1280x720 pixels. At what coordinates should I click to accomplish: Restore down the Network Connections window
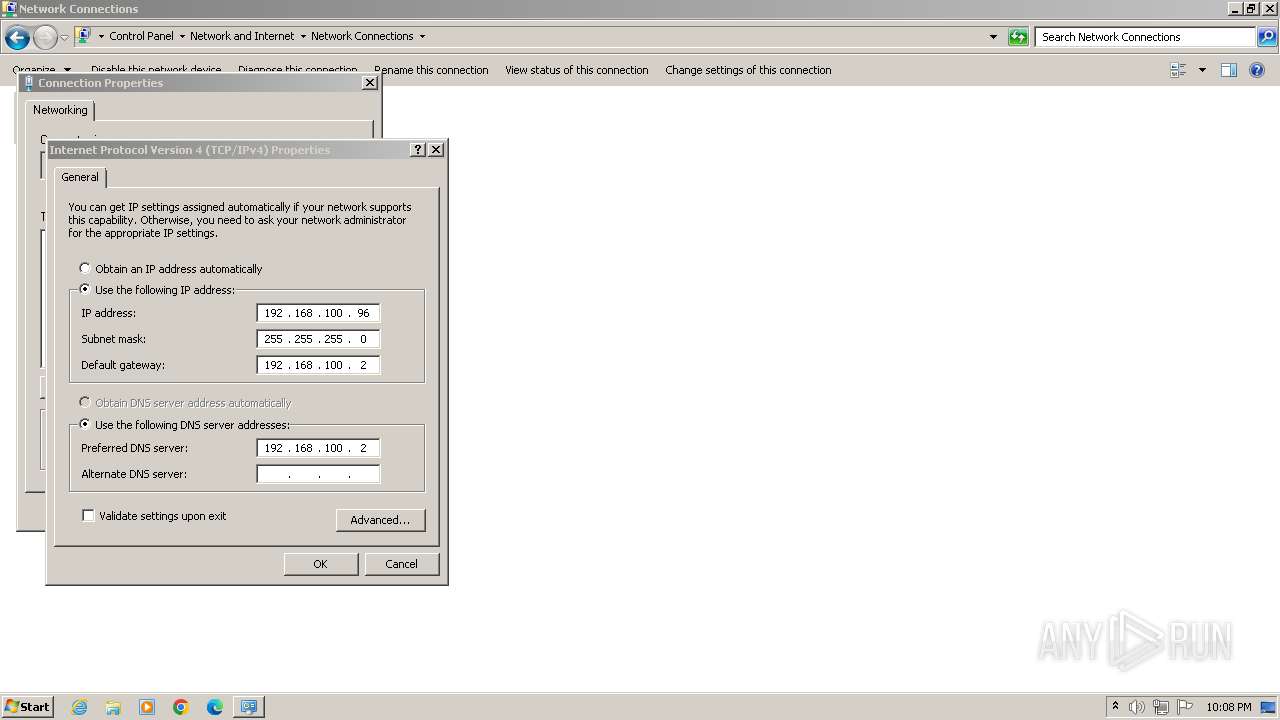1251,9
